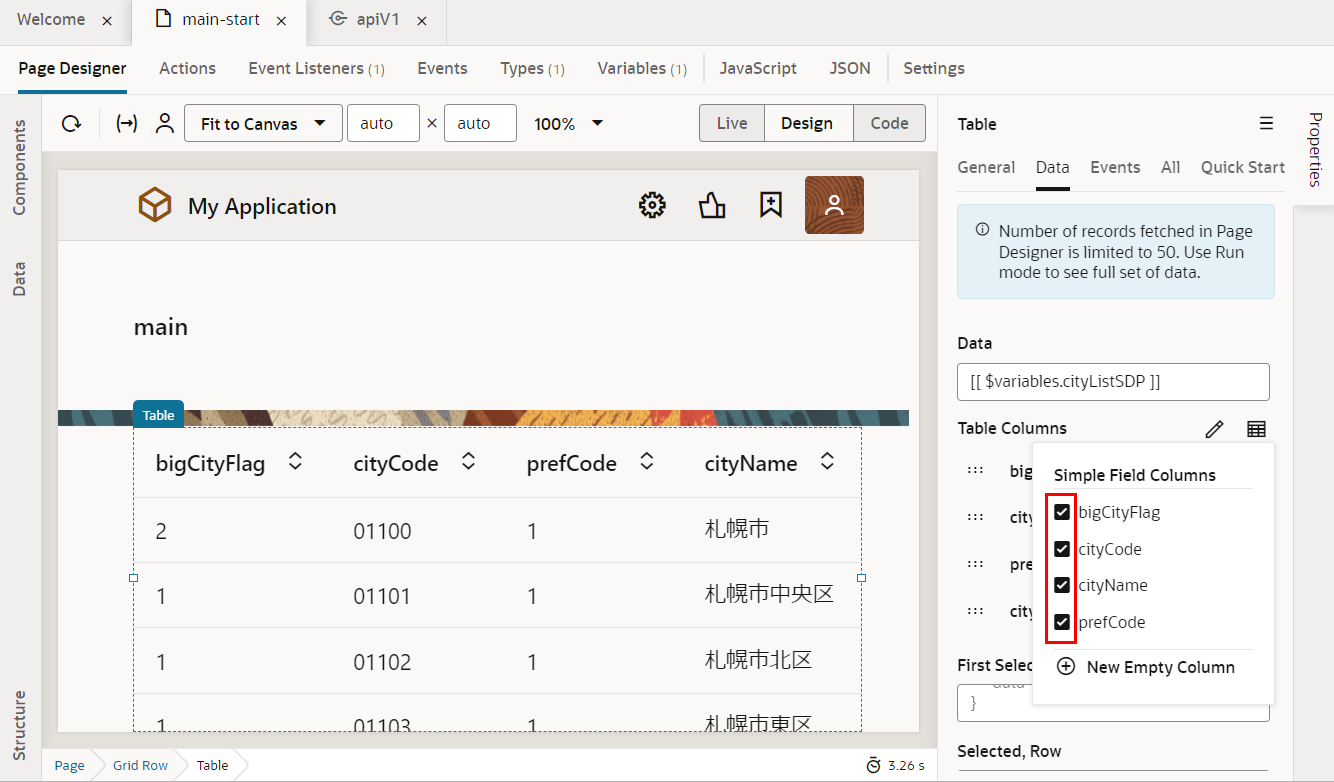Click the bookmark icon in app header
Screen dimensions: 1334x782
[x=770, y=206]
